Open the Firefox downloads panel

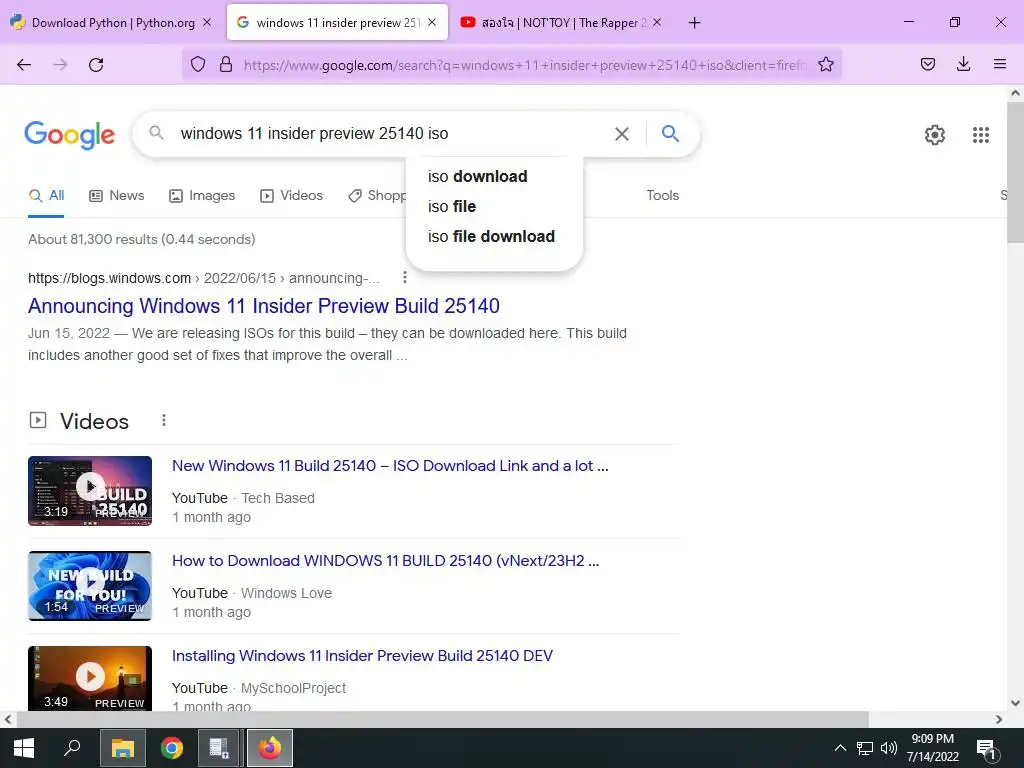point(963,64)
